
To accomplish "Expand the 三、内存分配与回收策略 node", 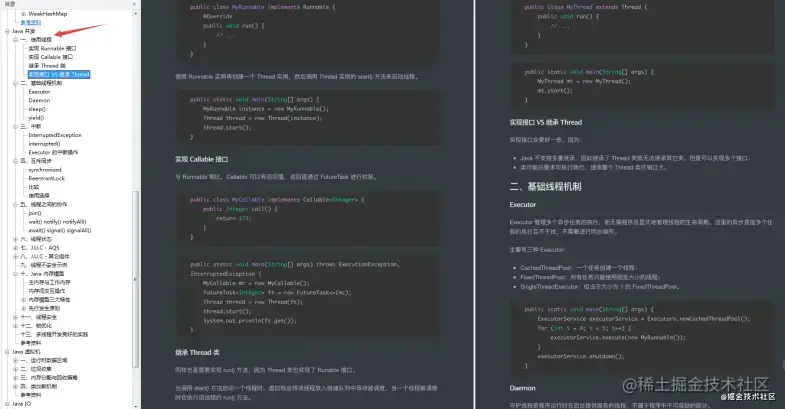I will [x=16, y=378].
